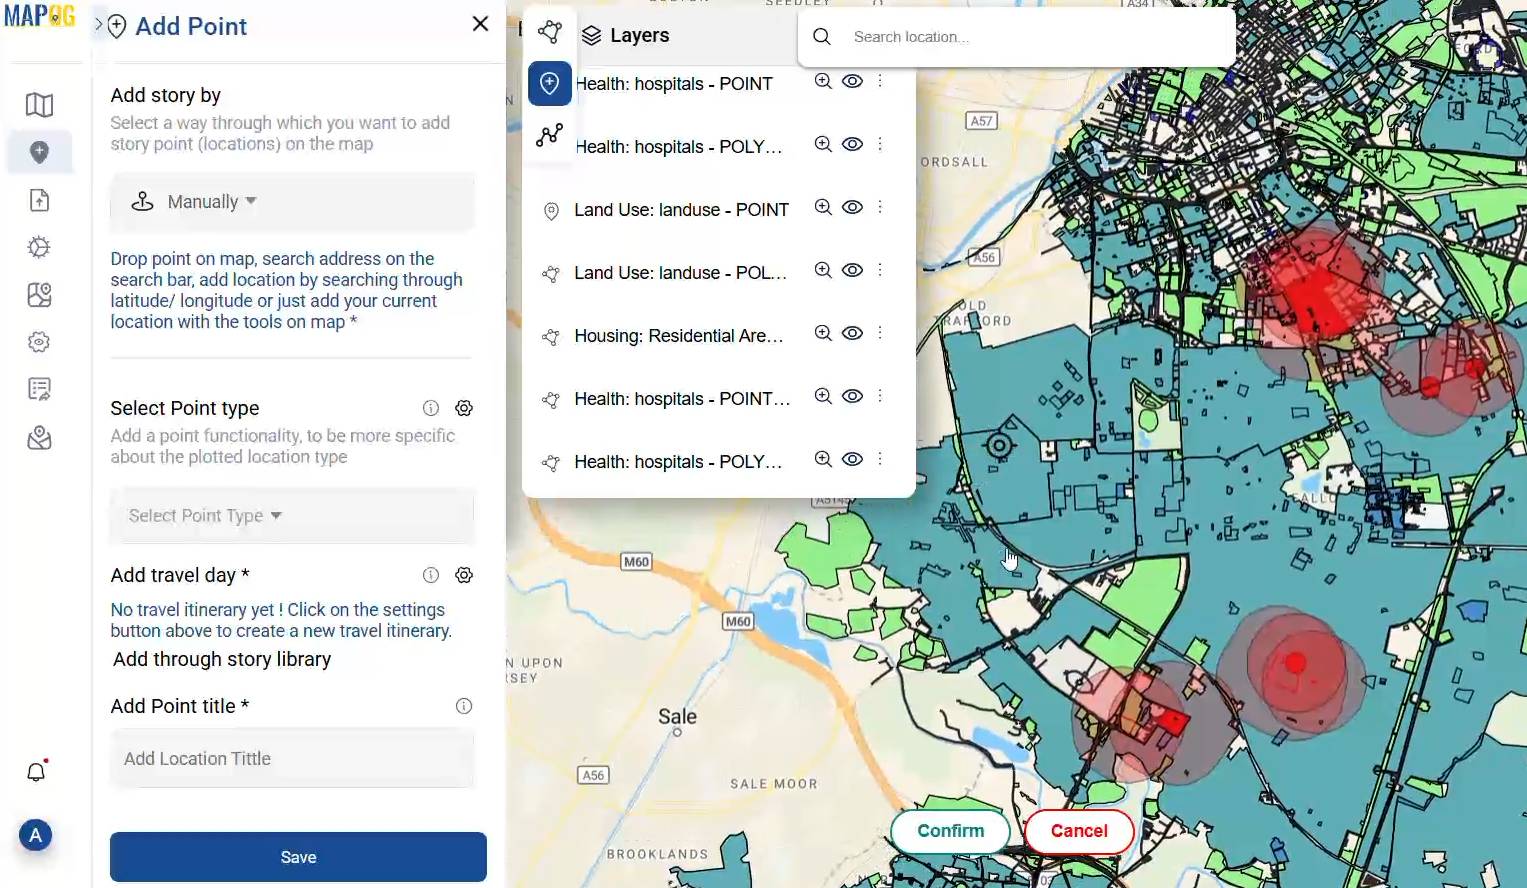Image resolution: width=1527 pixels, height=888 pixels.
Task: Click the Layers panel header
Action: [626, 35]
